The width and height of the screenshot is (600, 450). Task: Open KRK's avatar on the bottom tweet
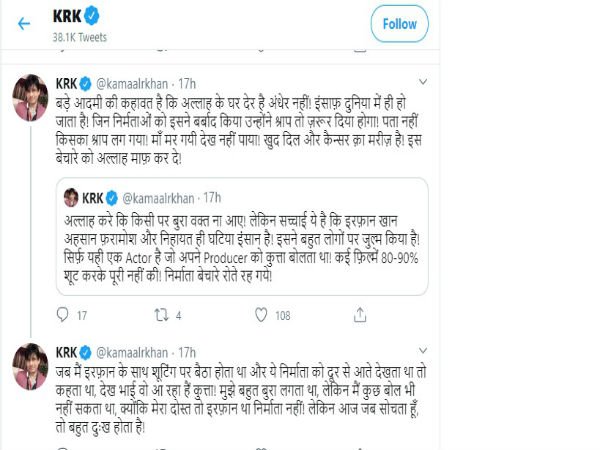click(27, 365)
